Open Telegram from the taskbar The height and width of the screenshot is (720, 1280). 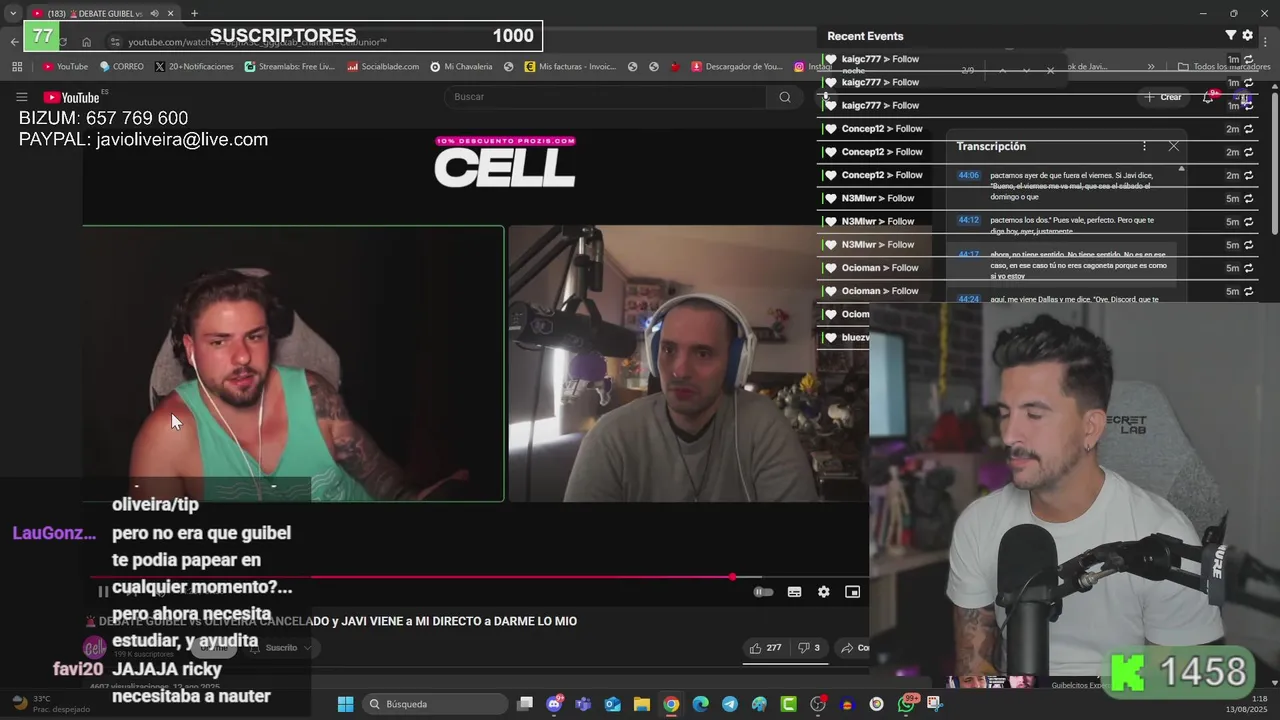[730, 704]
